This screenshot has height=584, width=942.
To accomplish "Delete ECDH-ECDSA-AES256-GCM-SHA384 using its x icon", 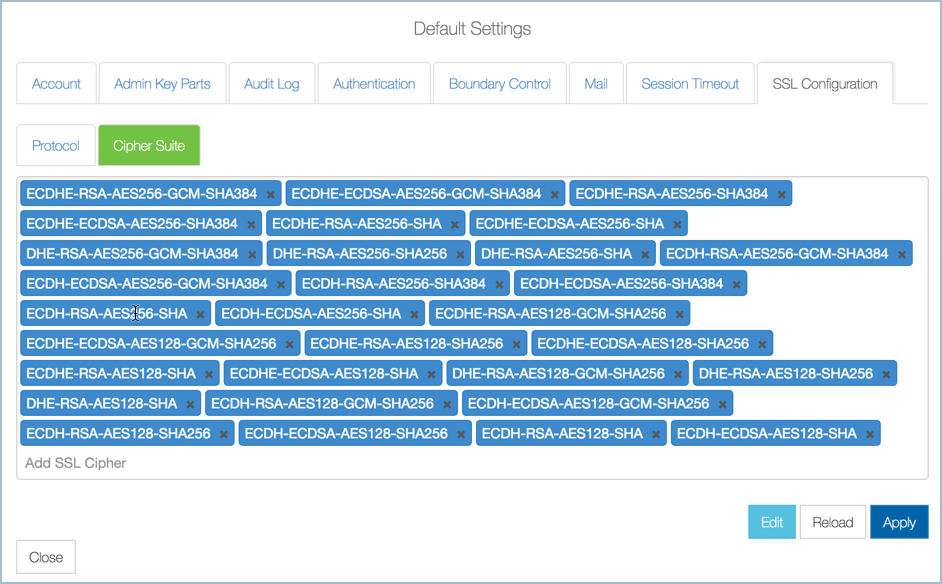I will [x=281, y=285].
